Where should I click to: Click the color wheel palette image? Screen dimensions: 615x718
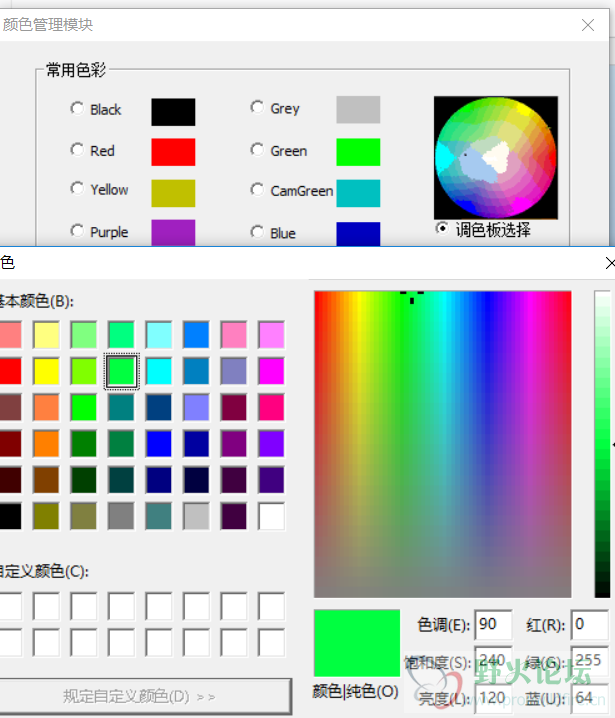pyautogui.click(x=496, y=158)
